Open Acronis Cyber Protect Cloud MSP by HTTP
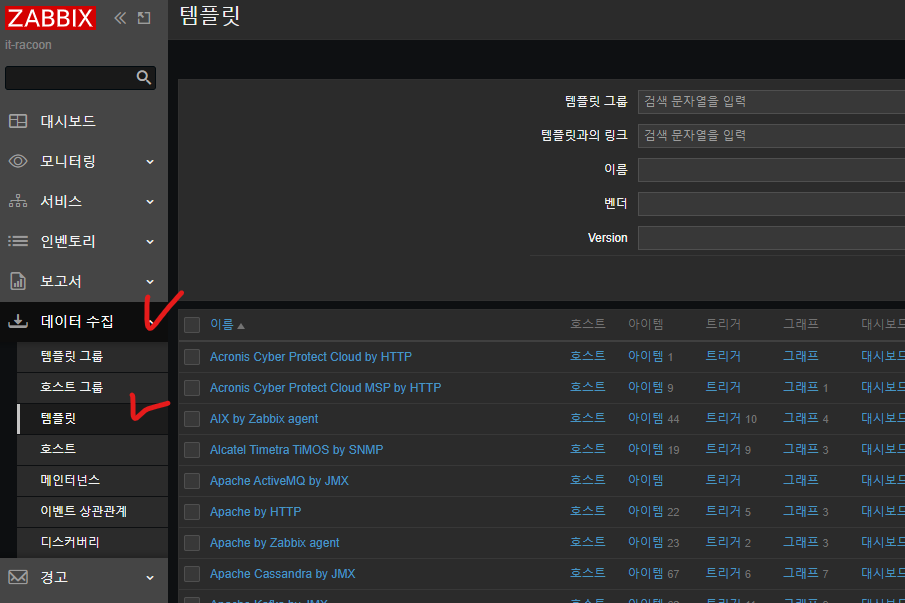The height and width of the screenshot is (603, 905). click(x=325, y=388)
